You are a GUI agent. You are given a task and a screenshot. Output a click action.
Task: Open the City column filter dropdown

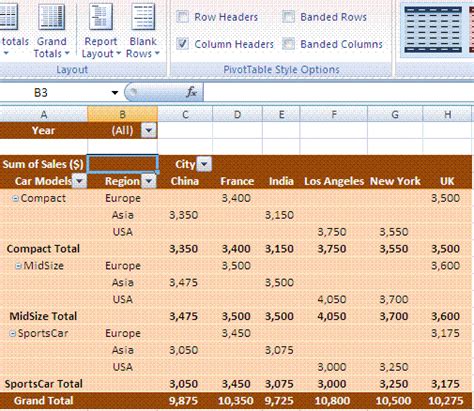pos(204,164)
